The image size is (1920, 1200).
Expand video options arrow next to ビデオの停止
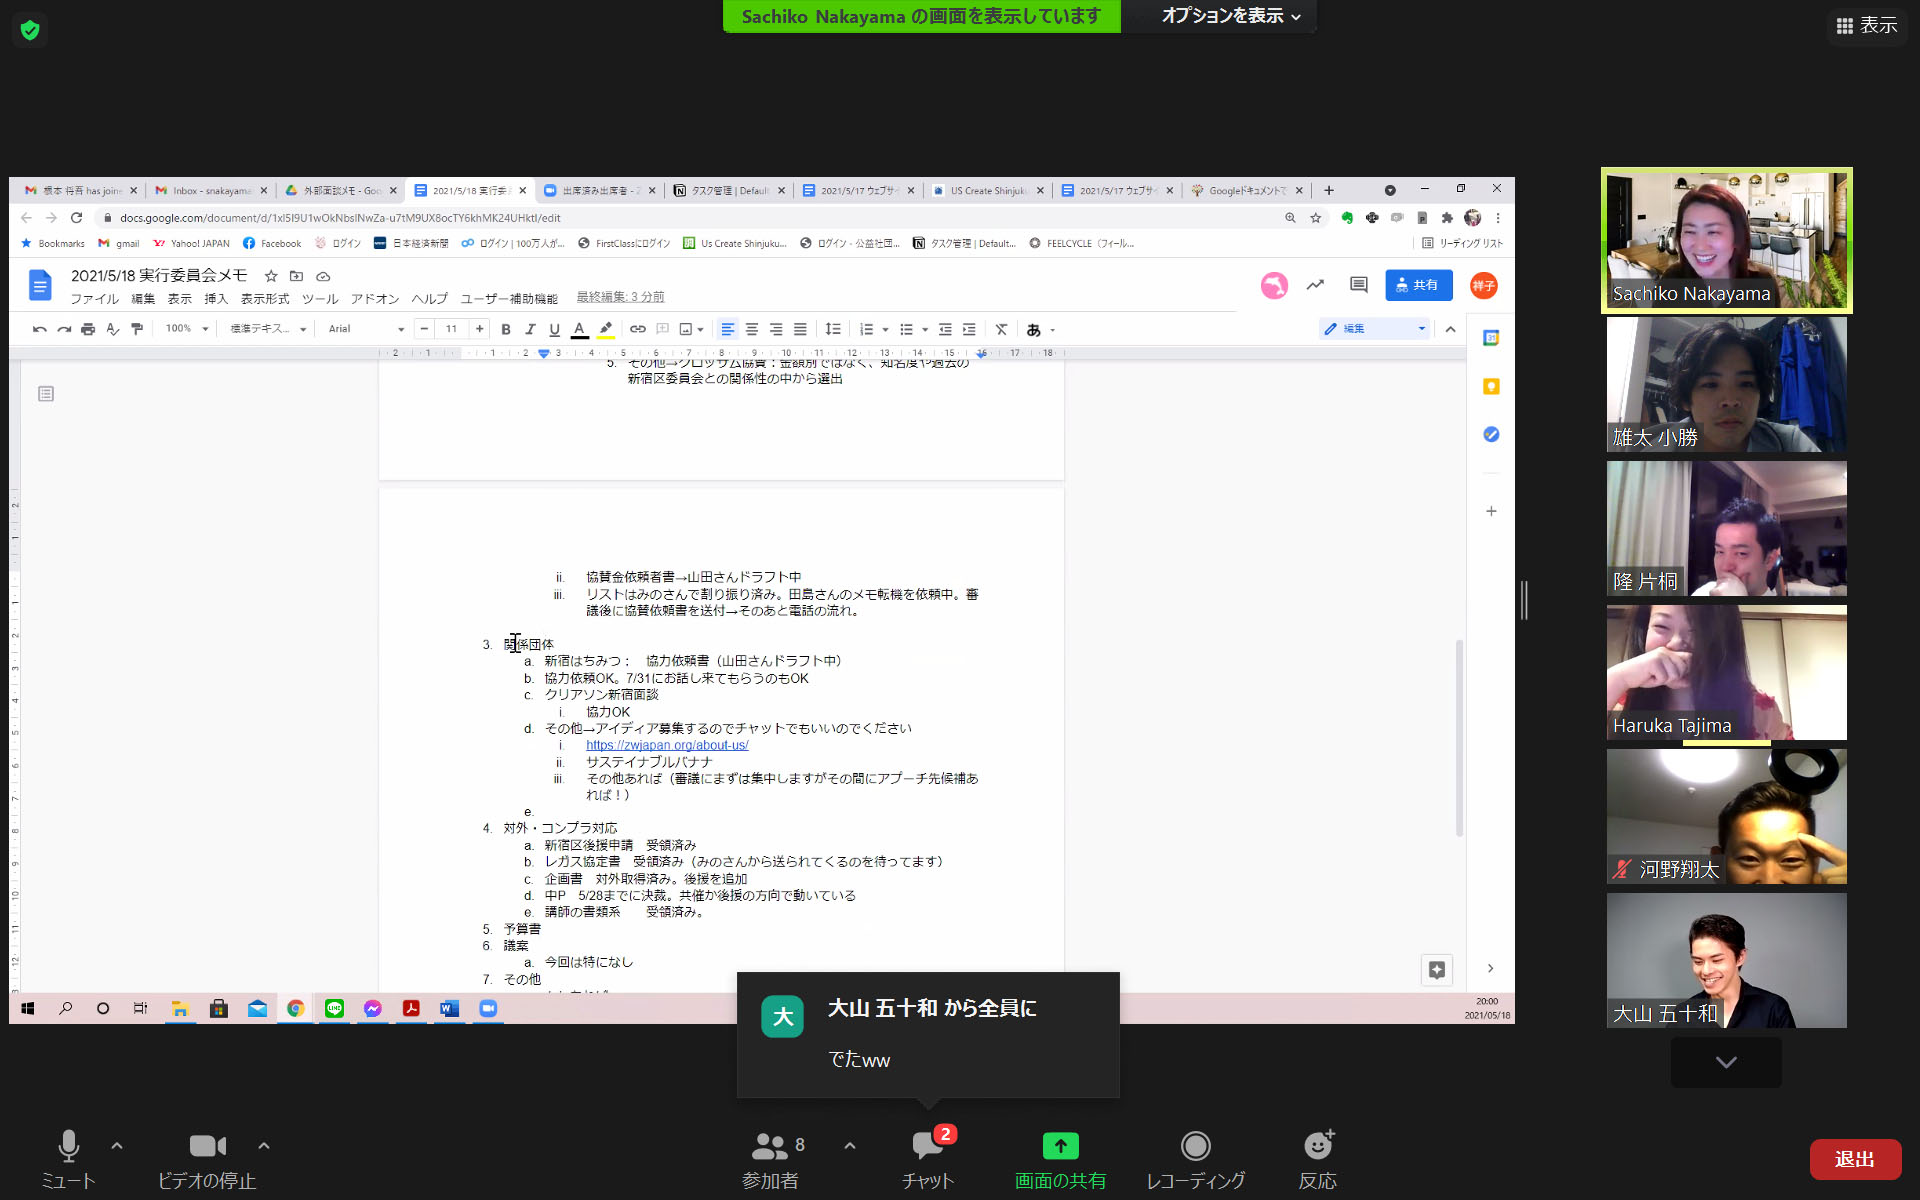pyautogui.click(x=264, y=1145)
